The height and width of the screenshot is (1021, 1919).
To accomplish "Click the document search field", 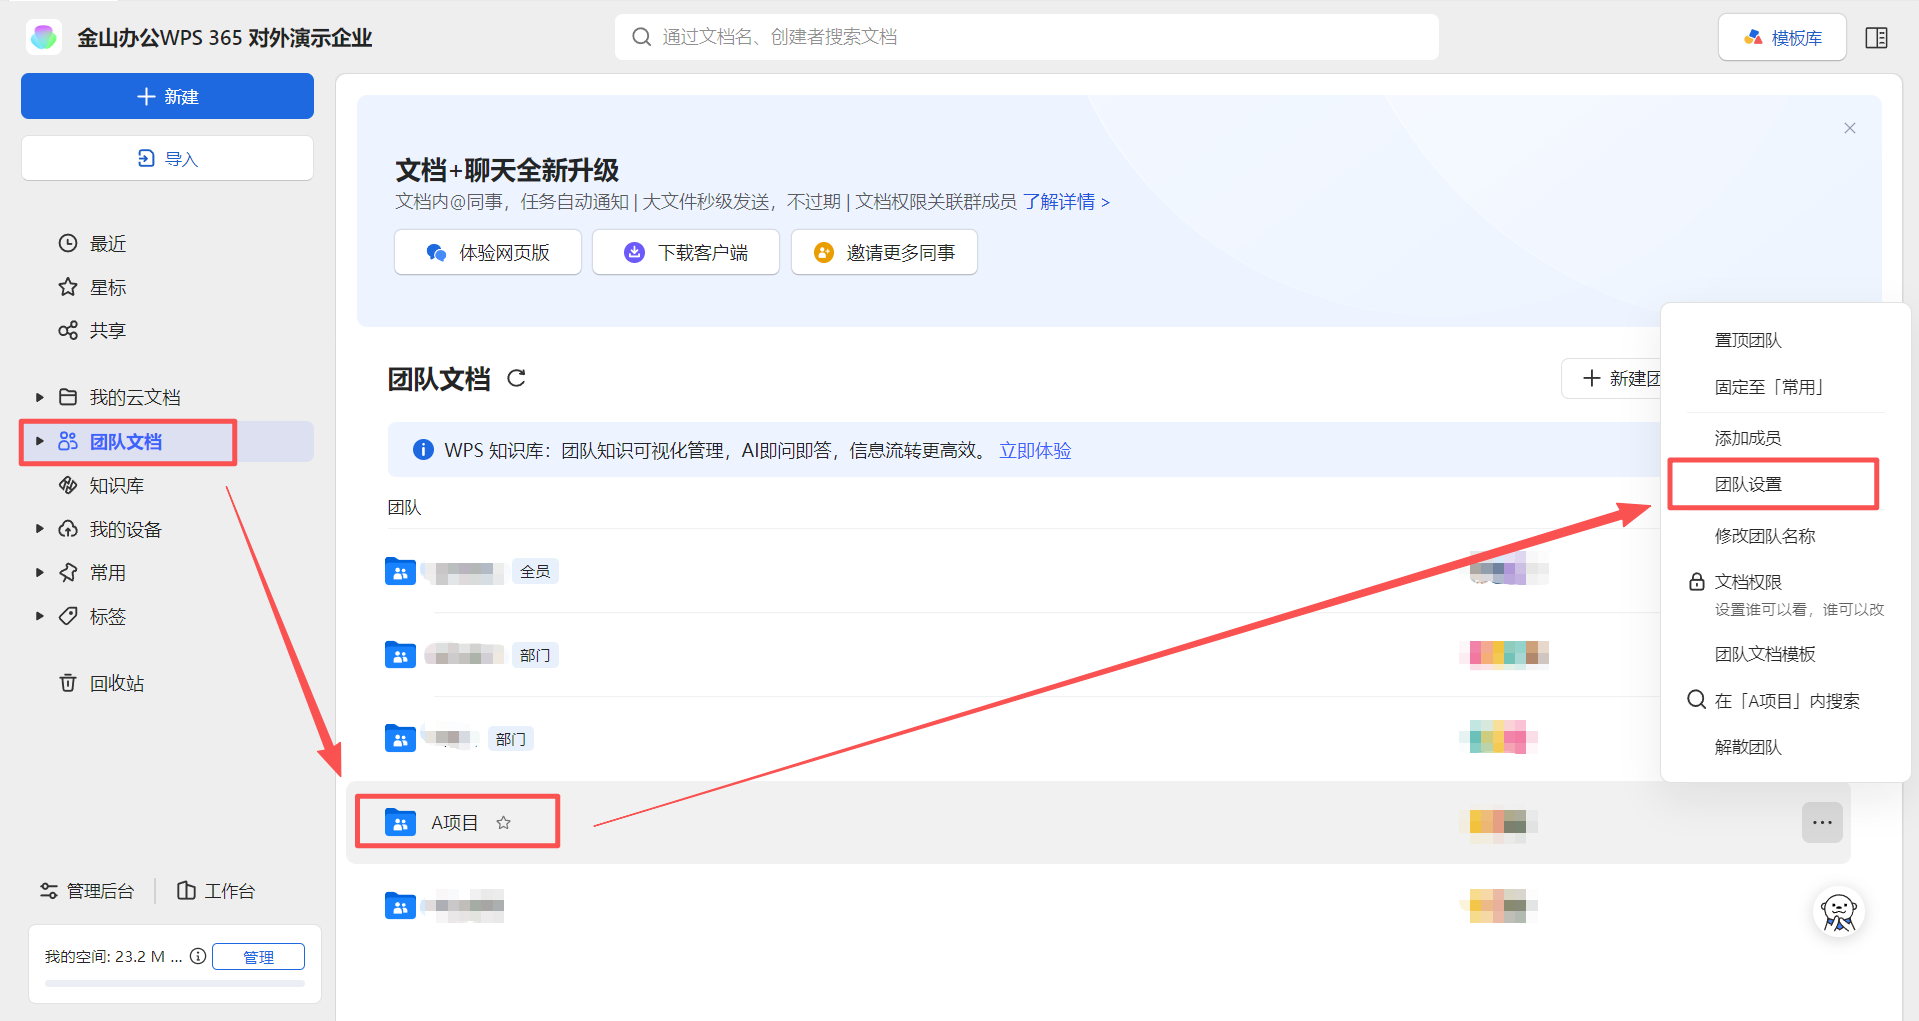I will [1026, 37].
